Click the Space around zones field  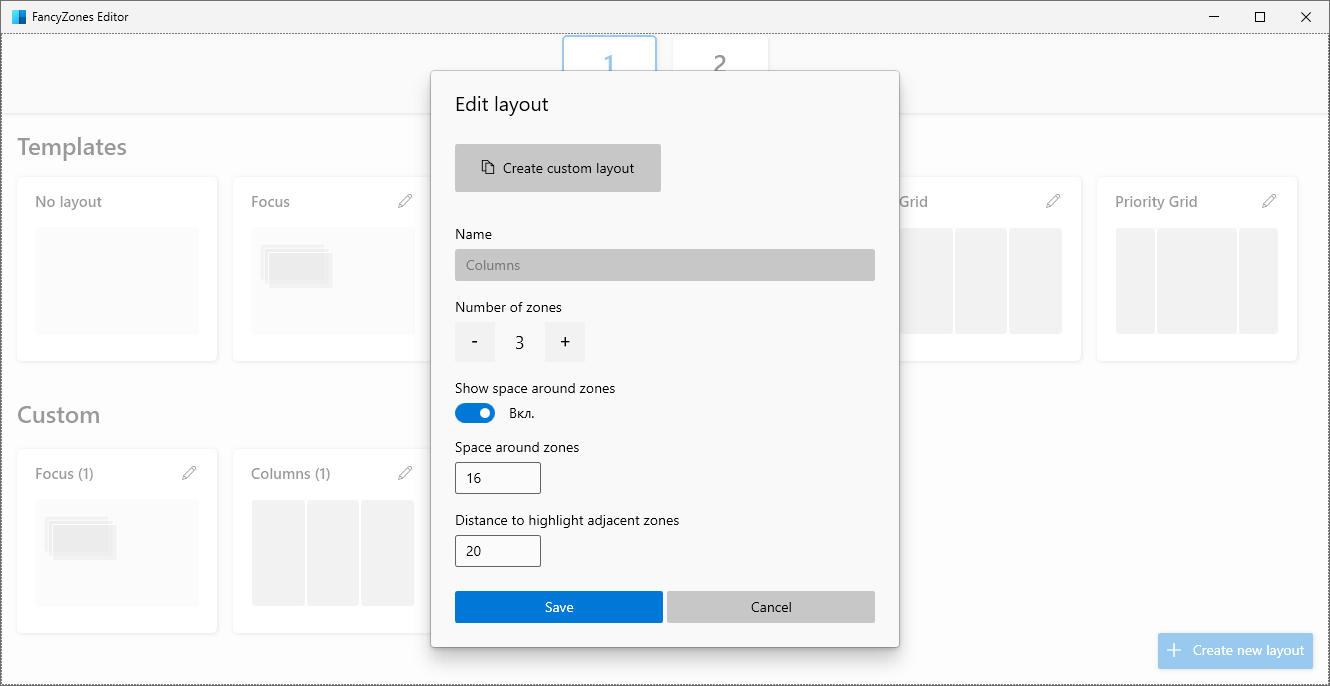(498, 478)
